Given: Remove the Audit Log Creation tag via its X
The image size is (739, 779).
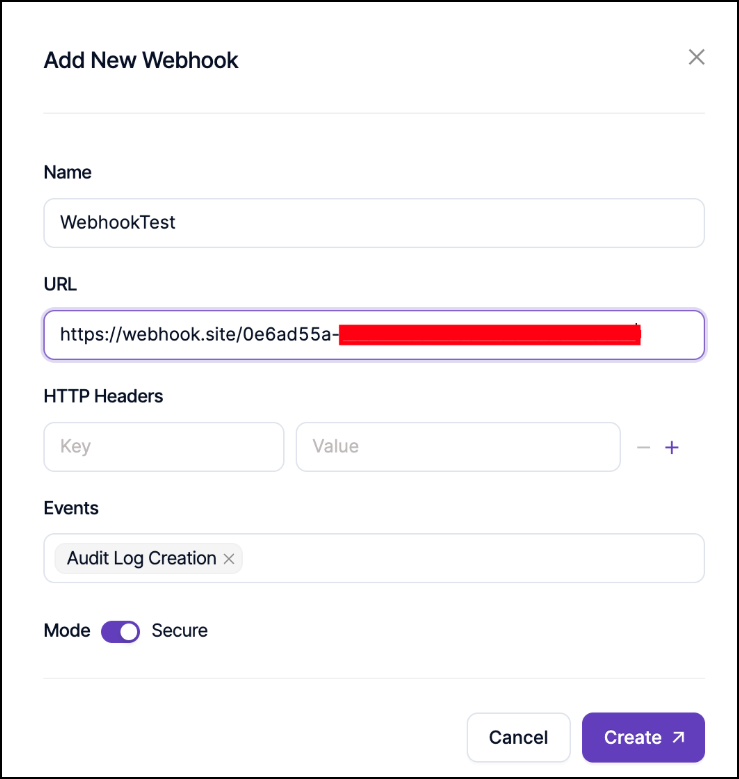Looking at the screenshot, I should coord(229,559).
